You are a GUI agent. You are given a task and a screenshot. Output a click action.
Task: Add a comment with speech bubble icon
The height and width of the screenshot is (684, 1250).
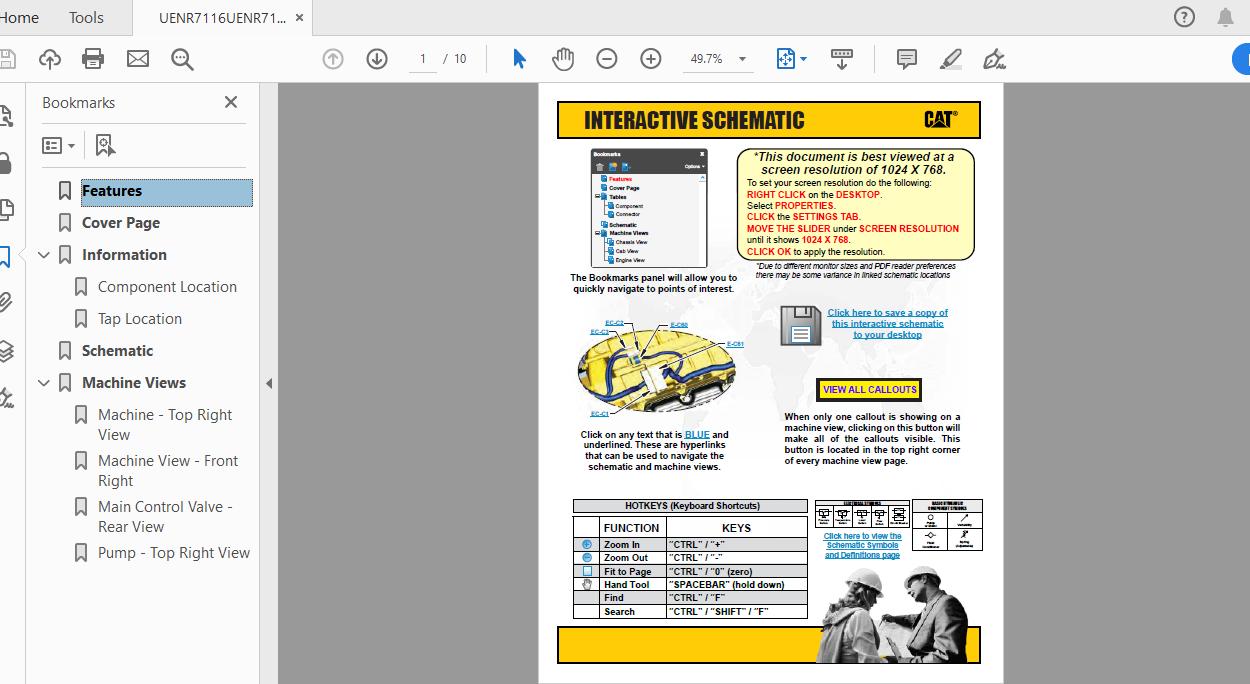click(x=907, y=59)
